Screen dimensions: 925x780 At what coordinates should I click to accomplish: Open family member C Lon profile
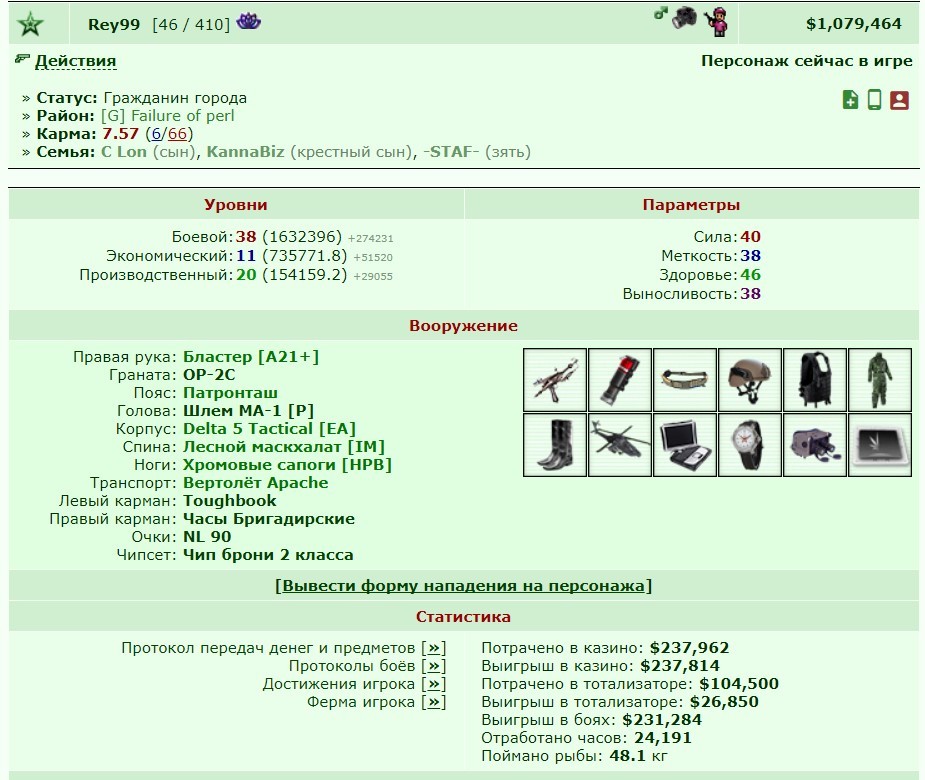tap(124, 152)
